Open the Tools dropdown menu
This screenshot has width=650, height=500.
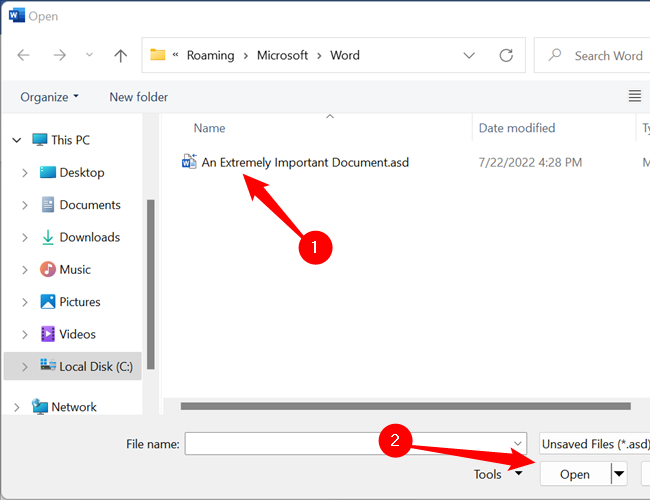497,474
